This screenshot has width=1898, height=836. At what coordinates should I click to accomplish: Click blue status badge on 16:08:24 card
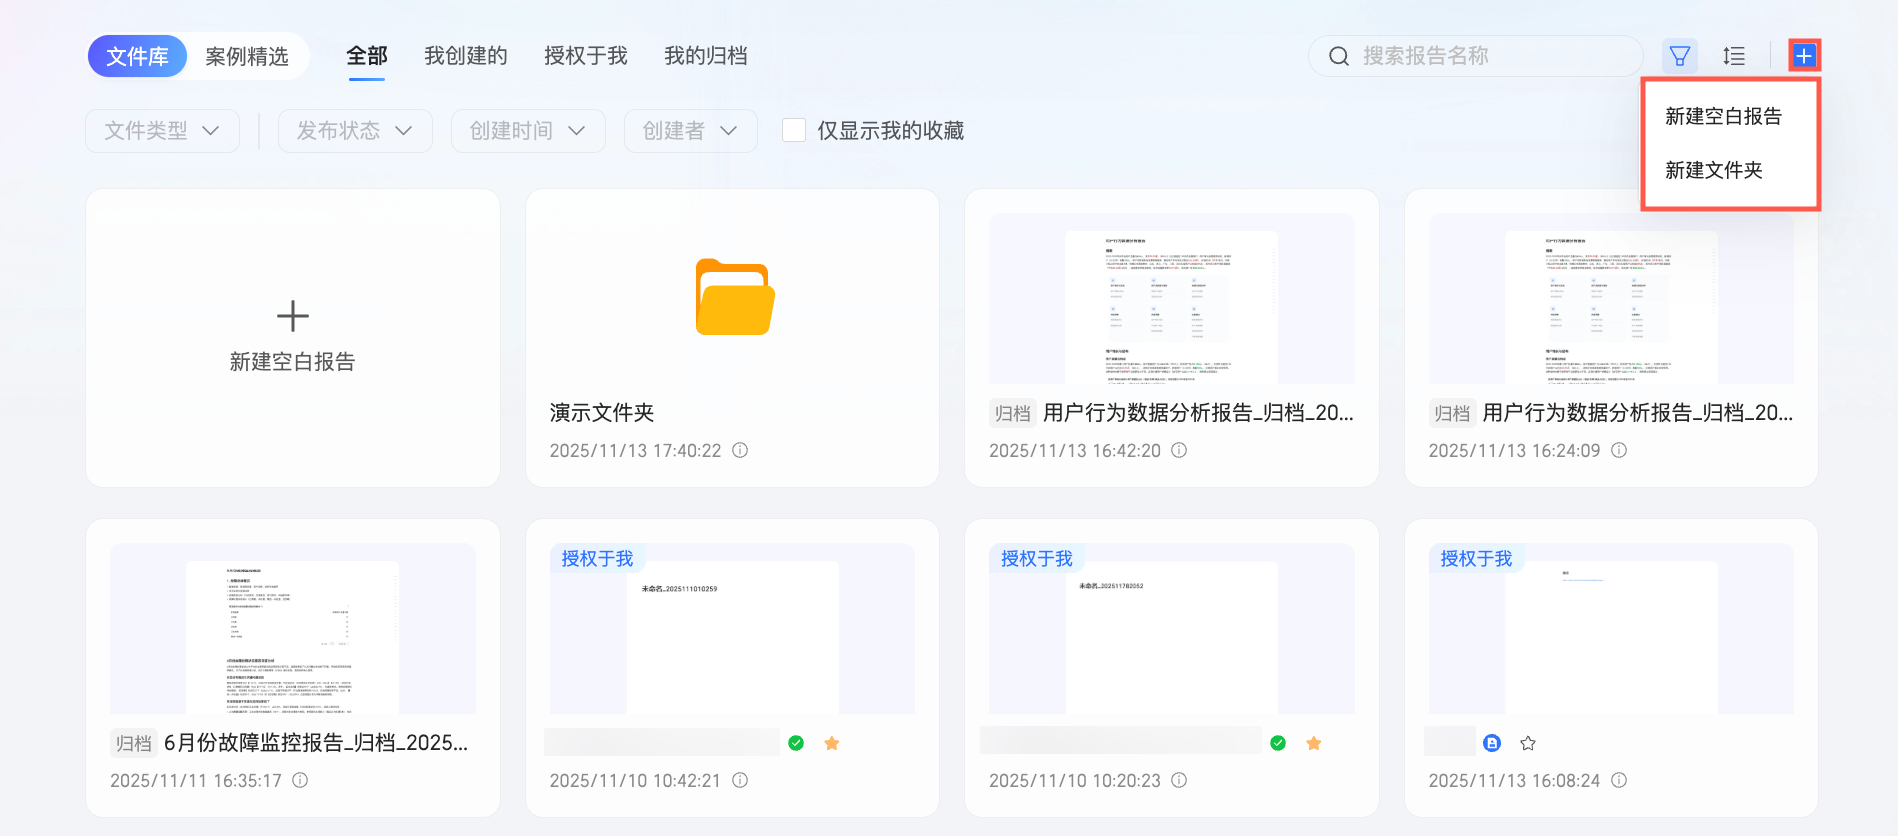coord(1492,743)
